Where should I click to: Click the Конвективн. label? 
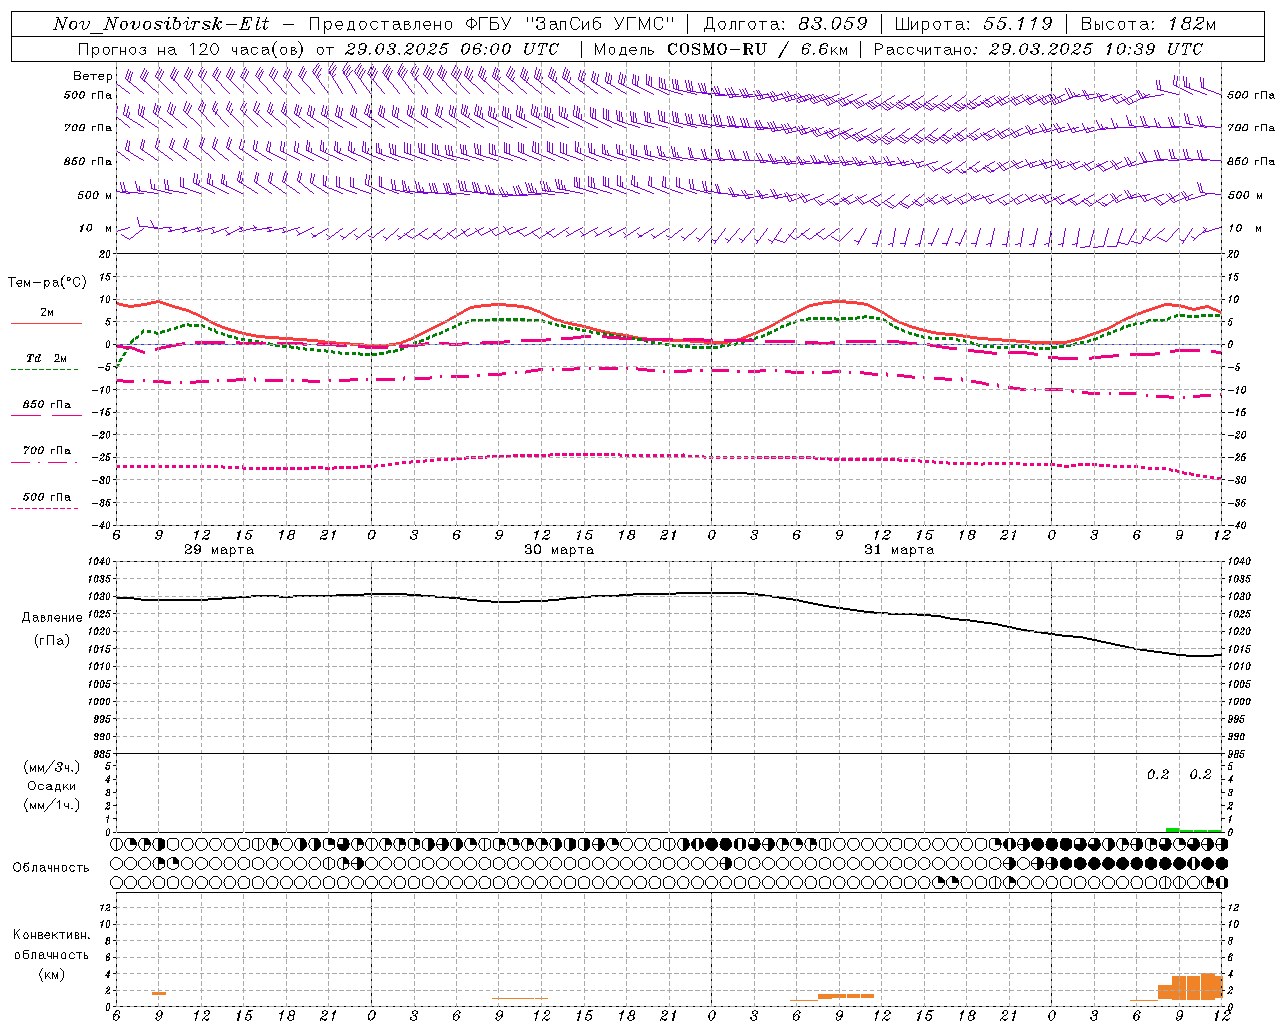pos(52,936)
